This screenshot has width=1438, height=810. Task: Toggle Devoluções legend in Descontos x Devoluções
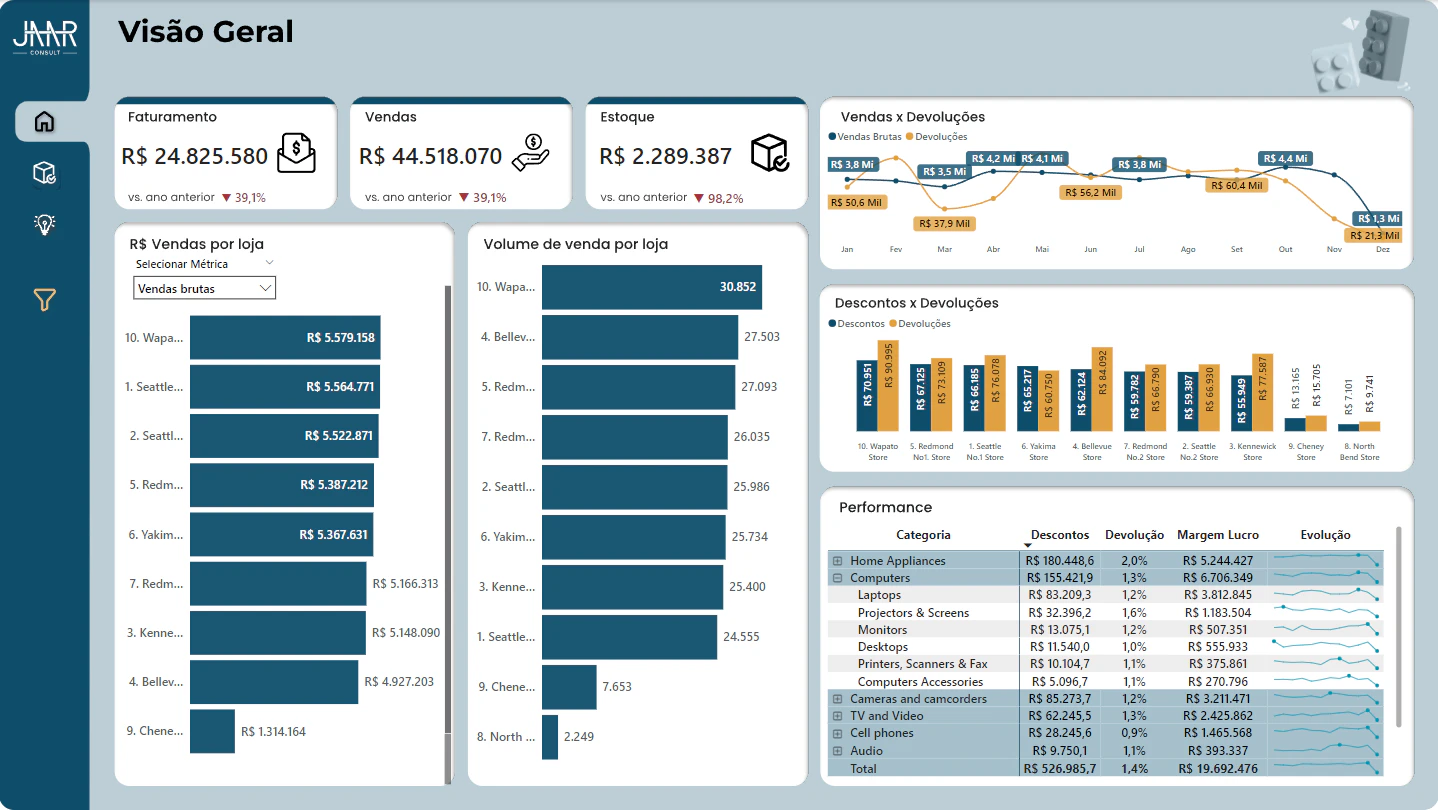point(921,324)
